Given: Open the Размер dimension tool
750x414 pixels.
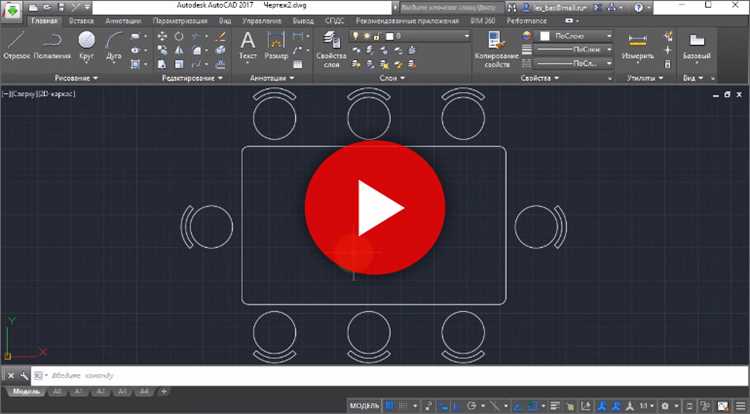Looking at the screenshot, I should (x=276, y=45).
